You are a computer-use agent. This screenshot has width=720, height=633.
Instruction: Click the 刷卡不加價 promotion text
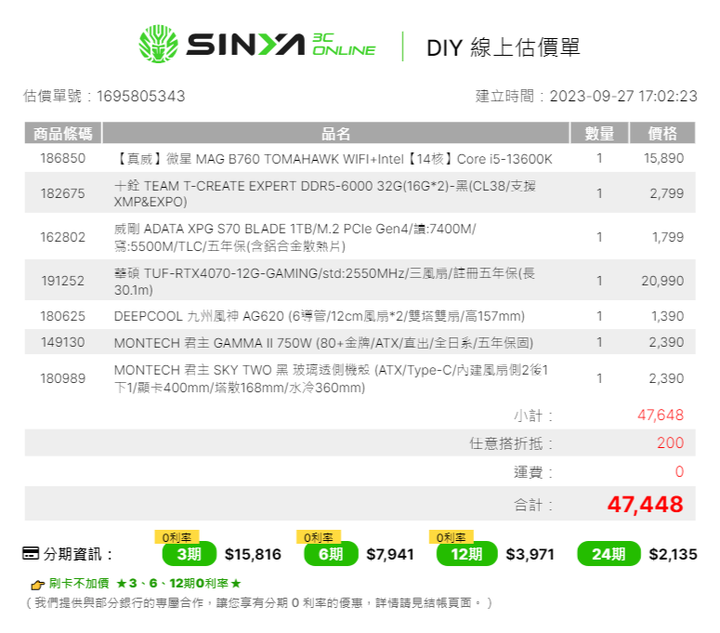[x=79, y=583]
